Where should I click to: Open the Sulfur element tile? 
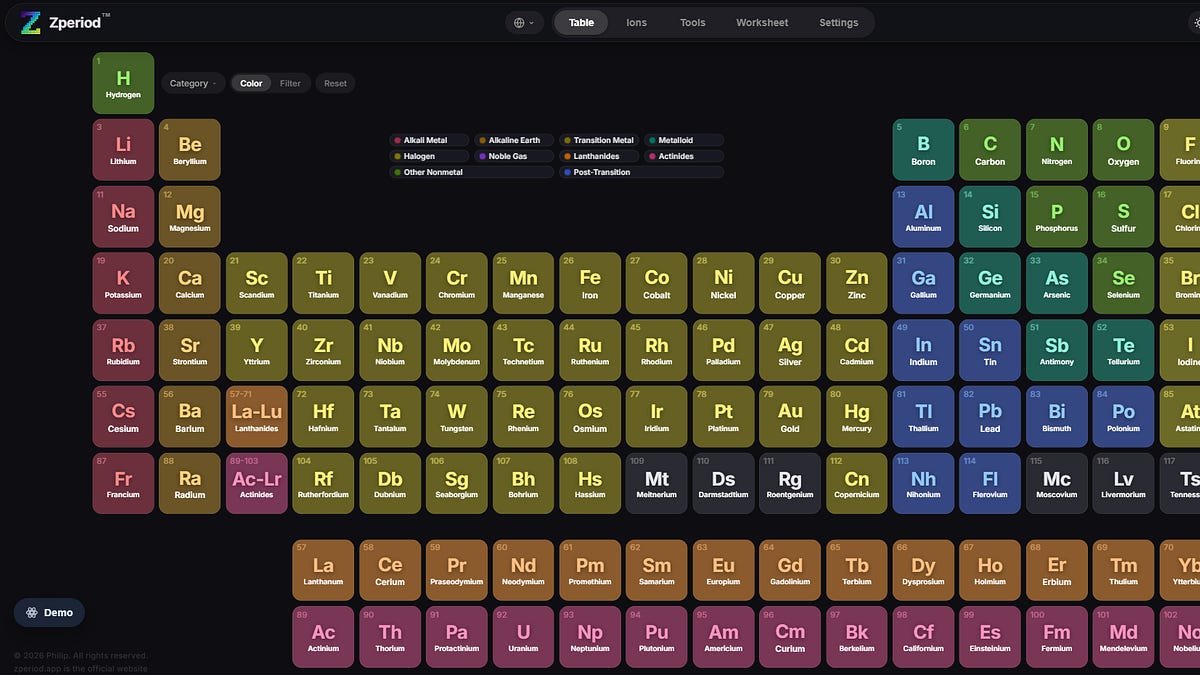click(x=1123, y=217)
